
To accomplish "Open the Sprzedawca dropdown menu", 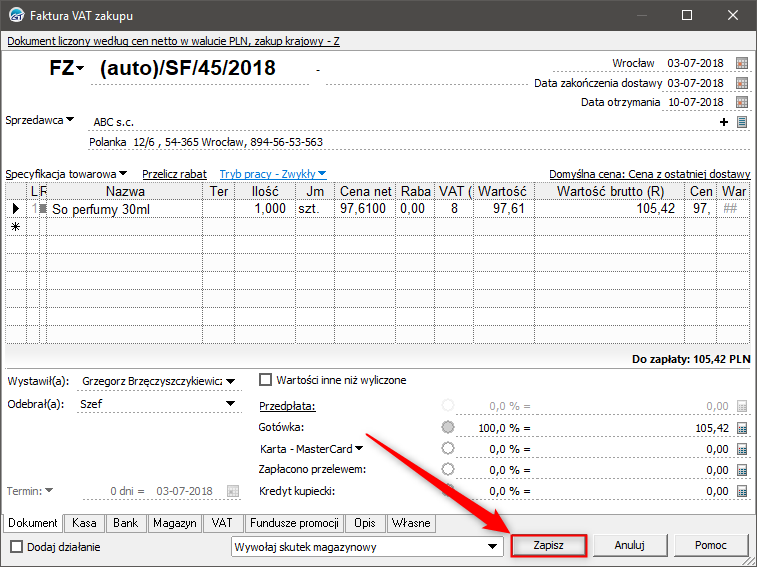I will coord(70,119).
